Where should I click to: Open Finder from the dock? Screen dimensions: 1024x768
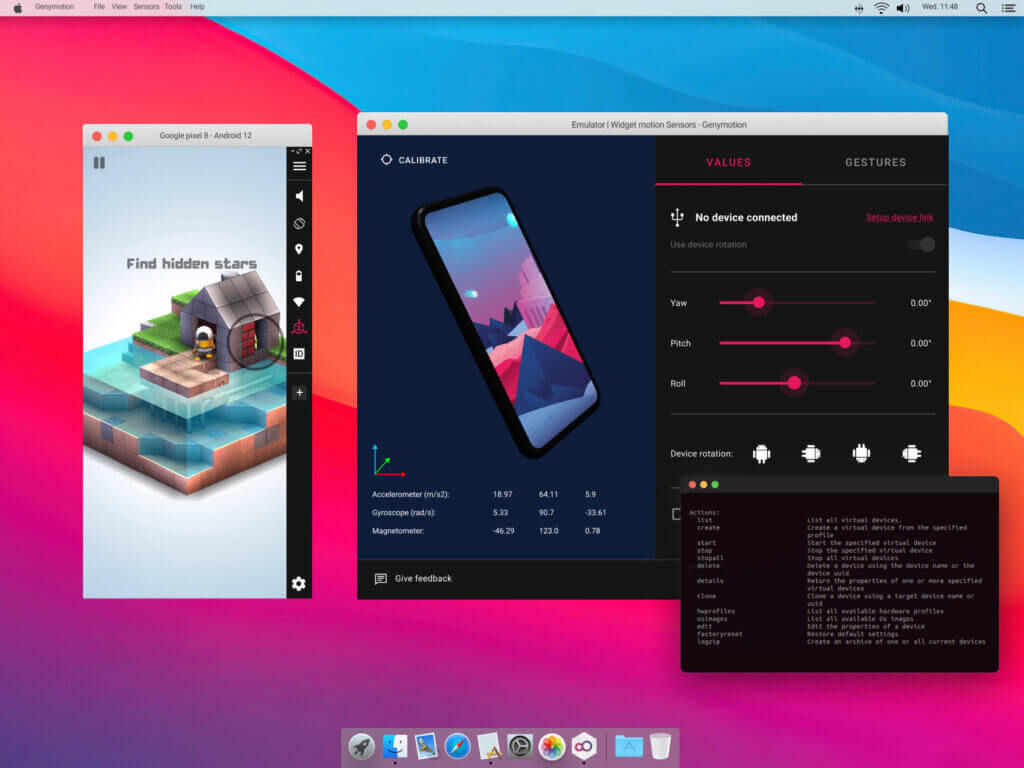(394, 746)
